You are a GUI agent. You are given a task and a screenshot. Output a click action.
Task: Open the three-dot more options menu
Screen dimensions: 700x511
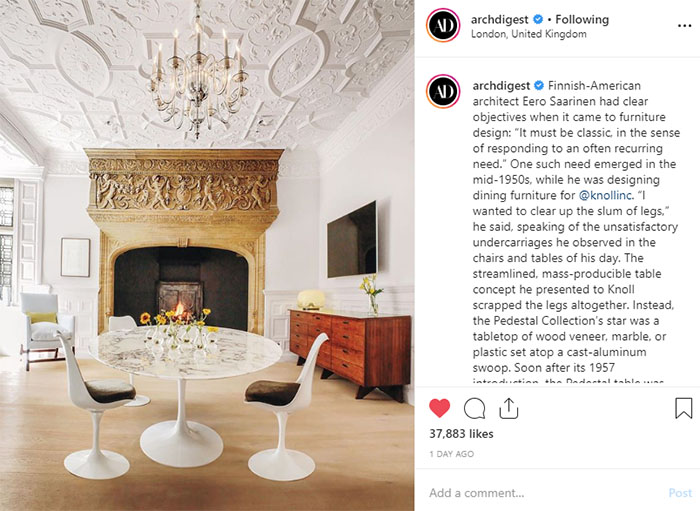tap(684, 26)
